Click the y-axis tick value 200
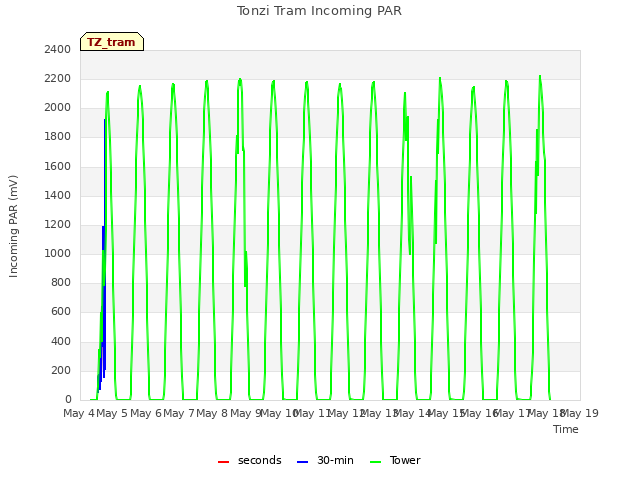 point(61,371)
